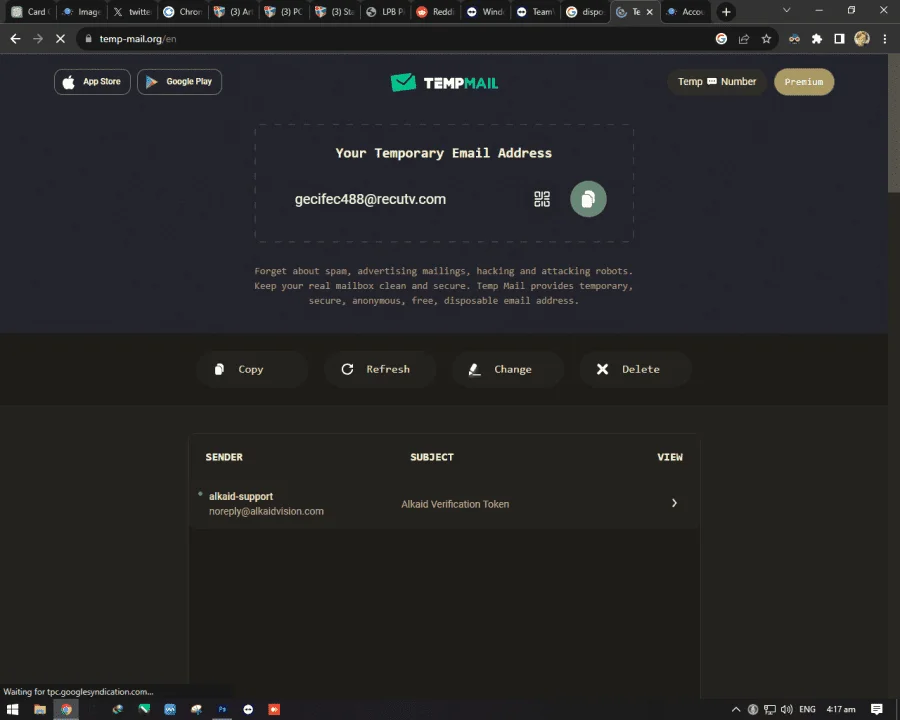Image resolution: width=900 pixels, height=720 pixels.
Task: Click the share page icon in address bar
Action: (x=744, y=38)
